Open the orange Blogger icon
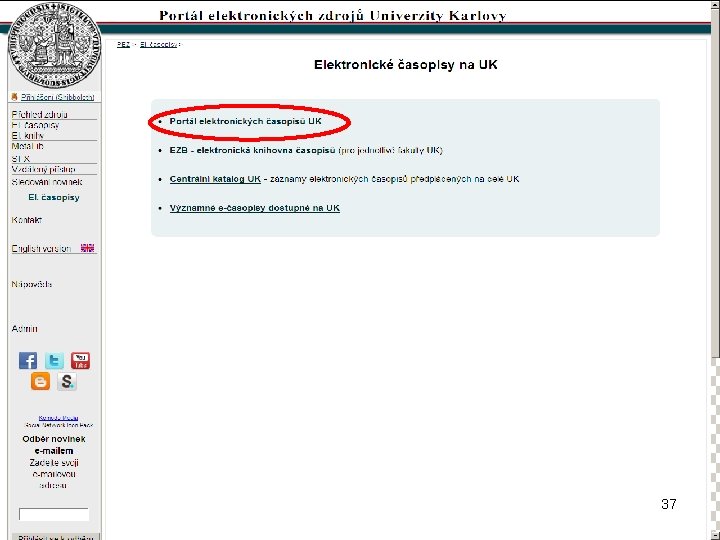The image size is (720, 540). pos(40,382)
